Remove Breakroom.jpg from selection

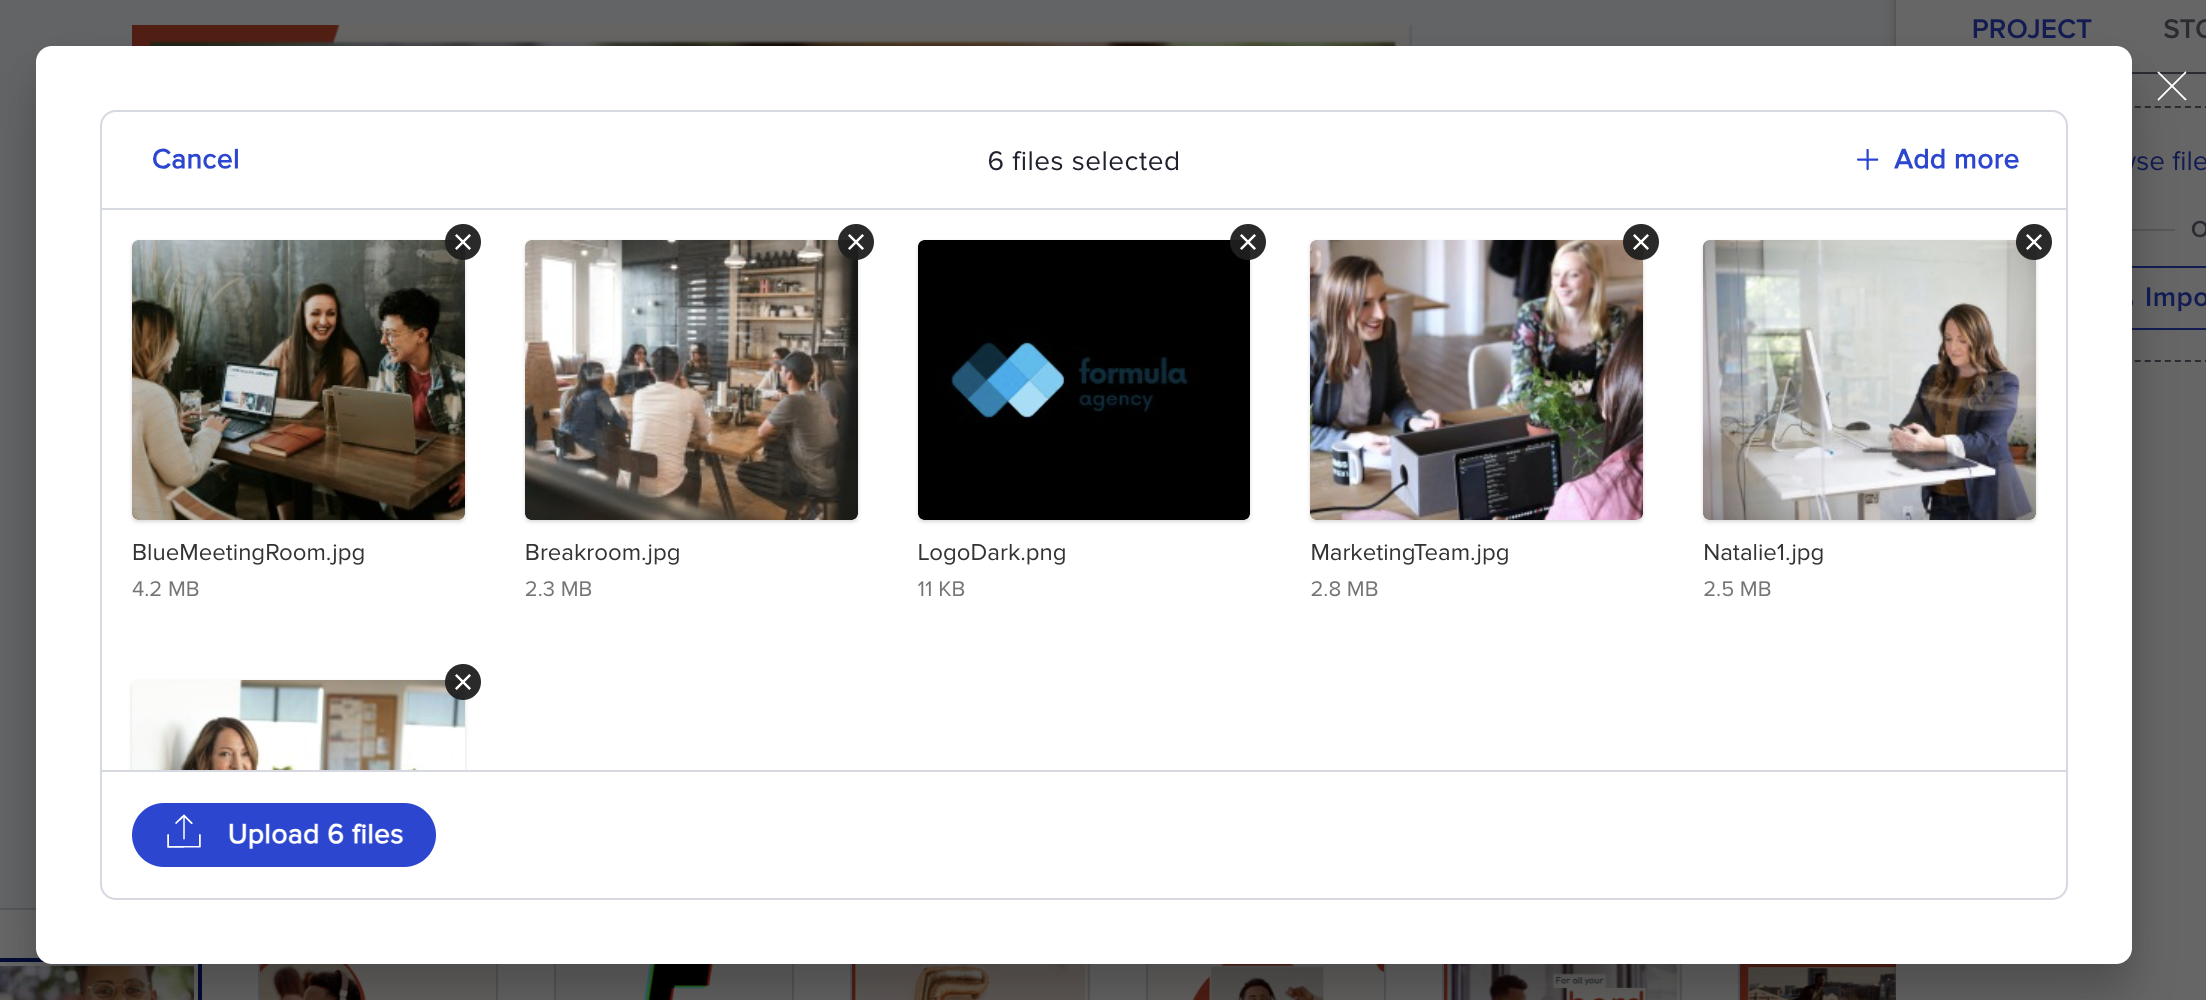pos(856,242)
